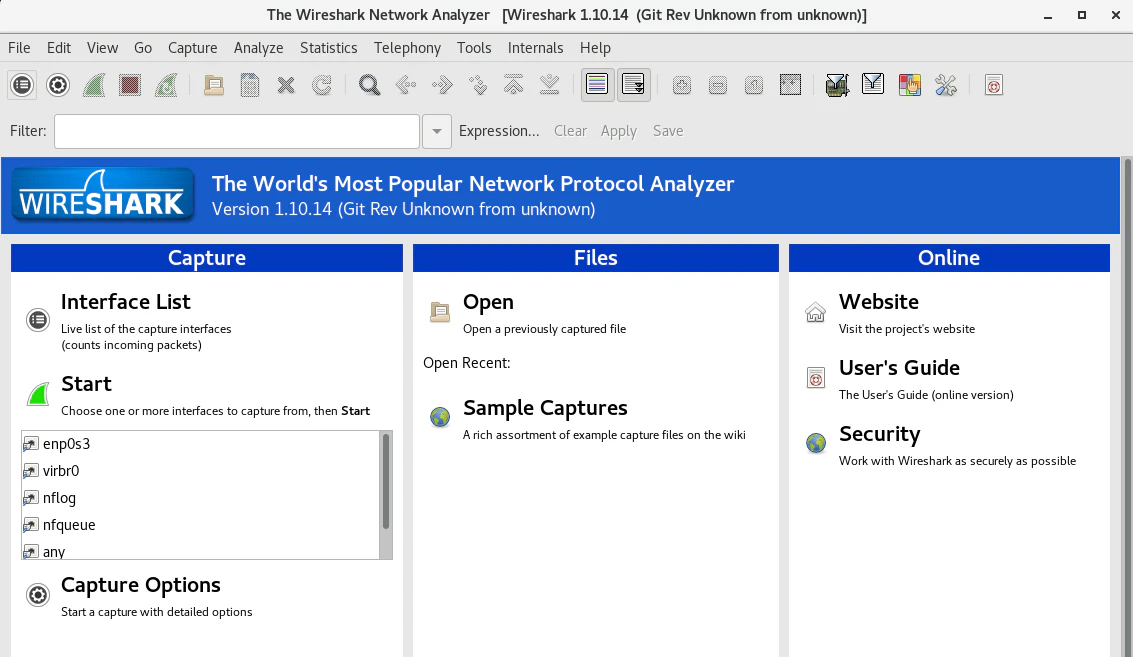Select the nflog interface
1133x657 pixels.
pos(200,498)
